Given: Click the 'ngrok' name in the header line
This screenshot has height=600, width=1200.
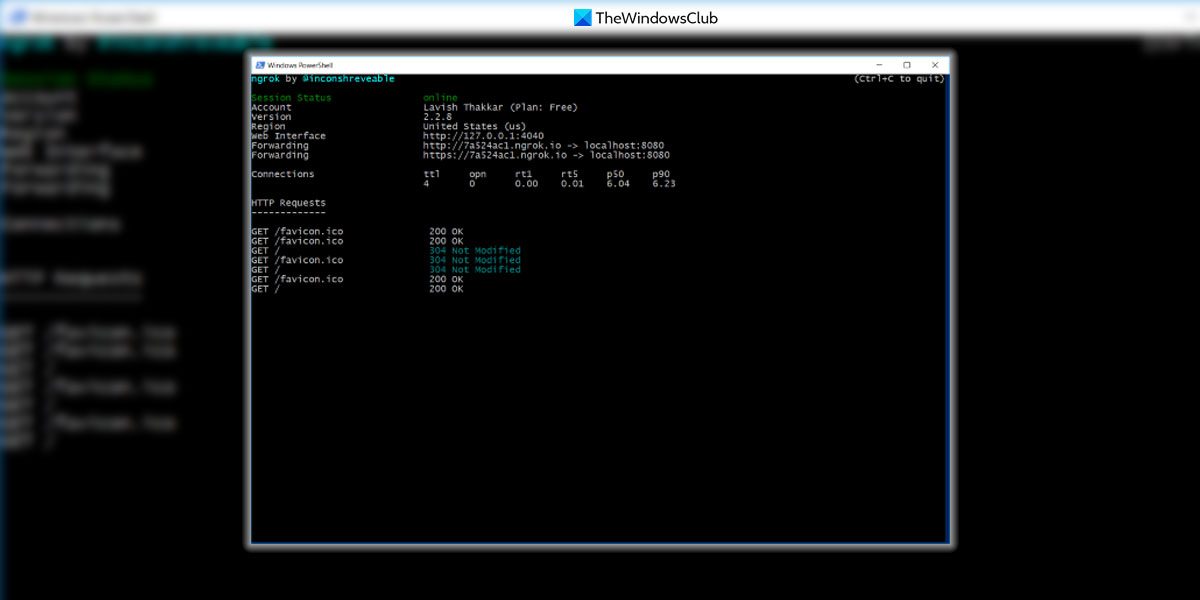Looking at the screenshot, I should coord(265,79).
